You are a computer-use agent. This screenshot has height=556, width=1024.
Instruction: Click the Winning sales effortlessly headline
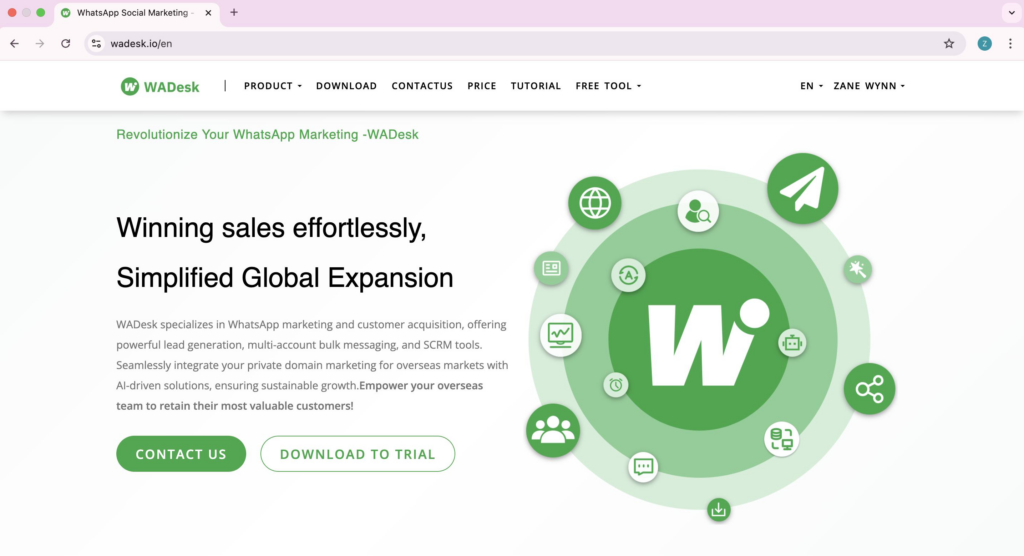(x=271, y=228)
